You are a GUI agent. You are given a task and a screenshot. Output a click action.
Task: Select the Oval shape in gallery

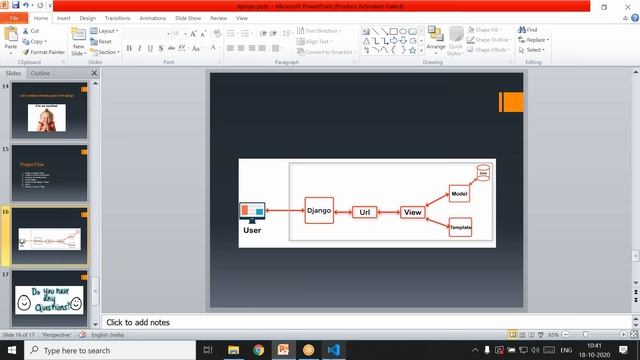tap(403, 31)
